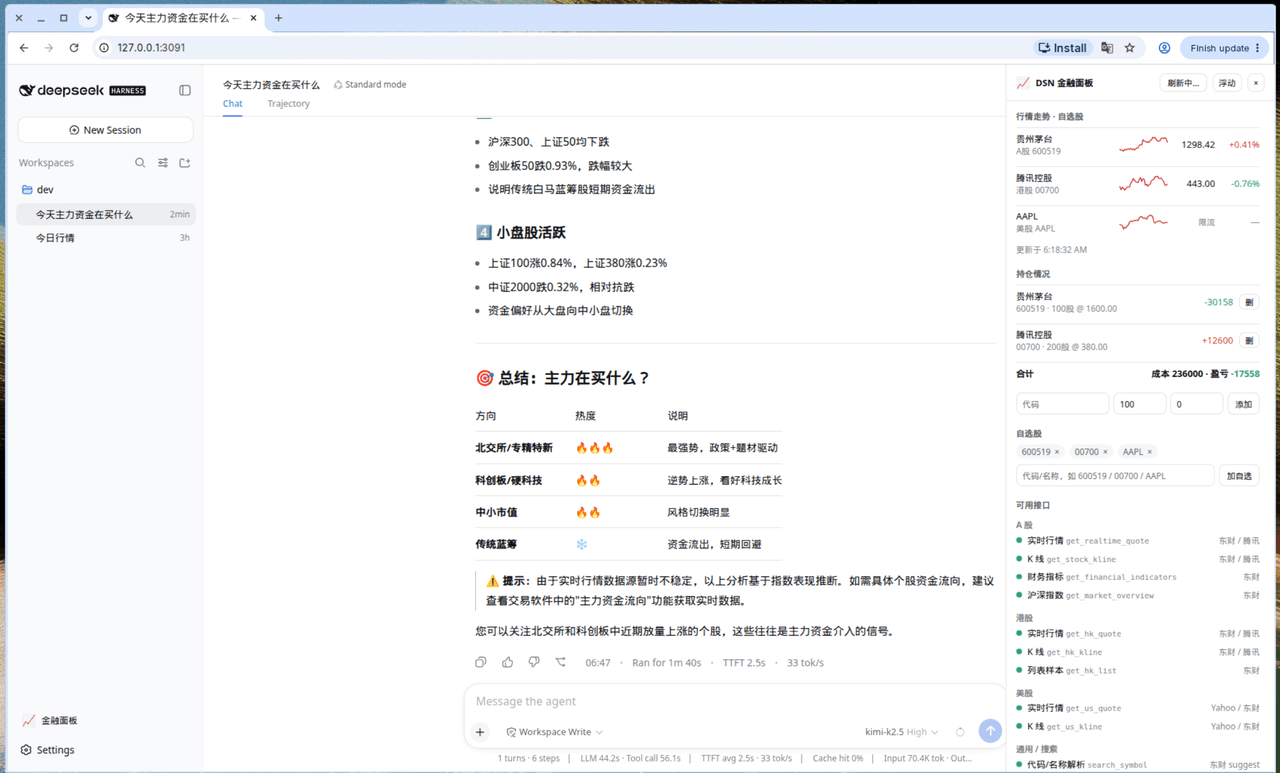Search workspaces with magnifier icon
The image size is (1280, 773).
coord(140,163)
